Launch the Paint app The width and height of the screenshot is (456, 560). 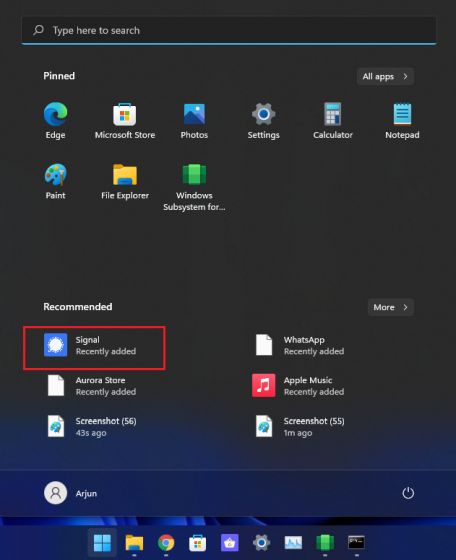pyautogui.click(x=55, y=175)
